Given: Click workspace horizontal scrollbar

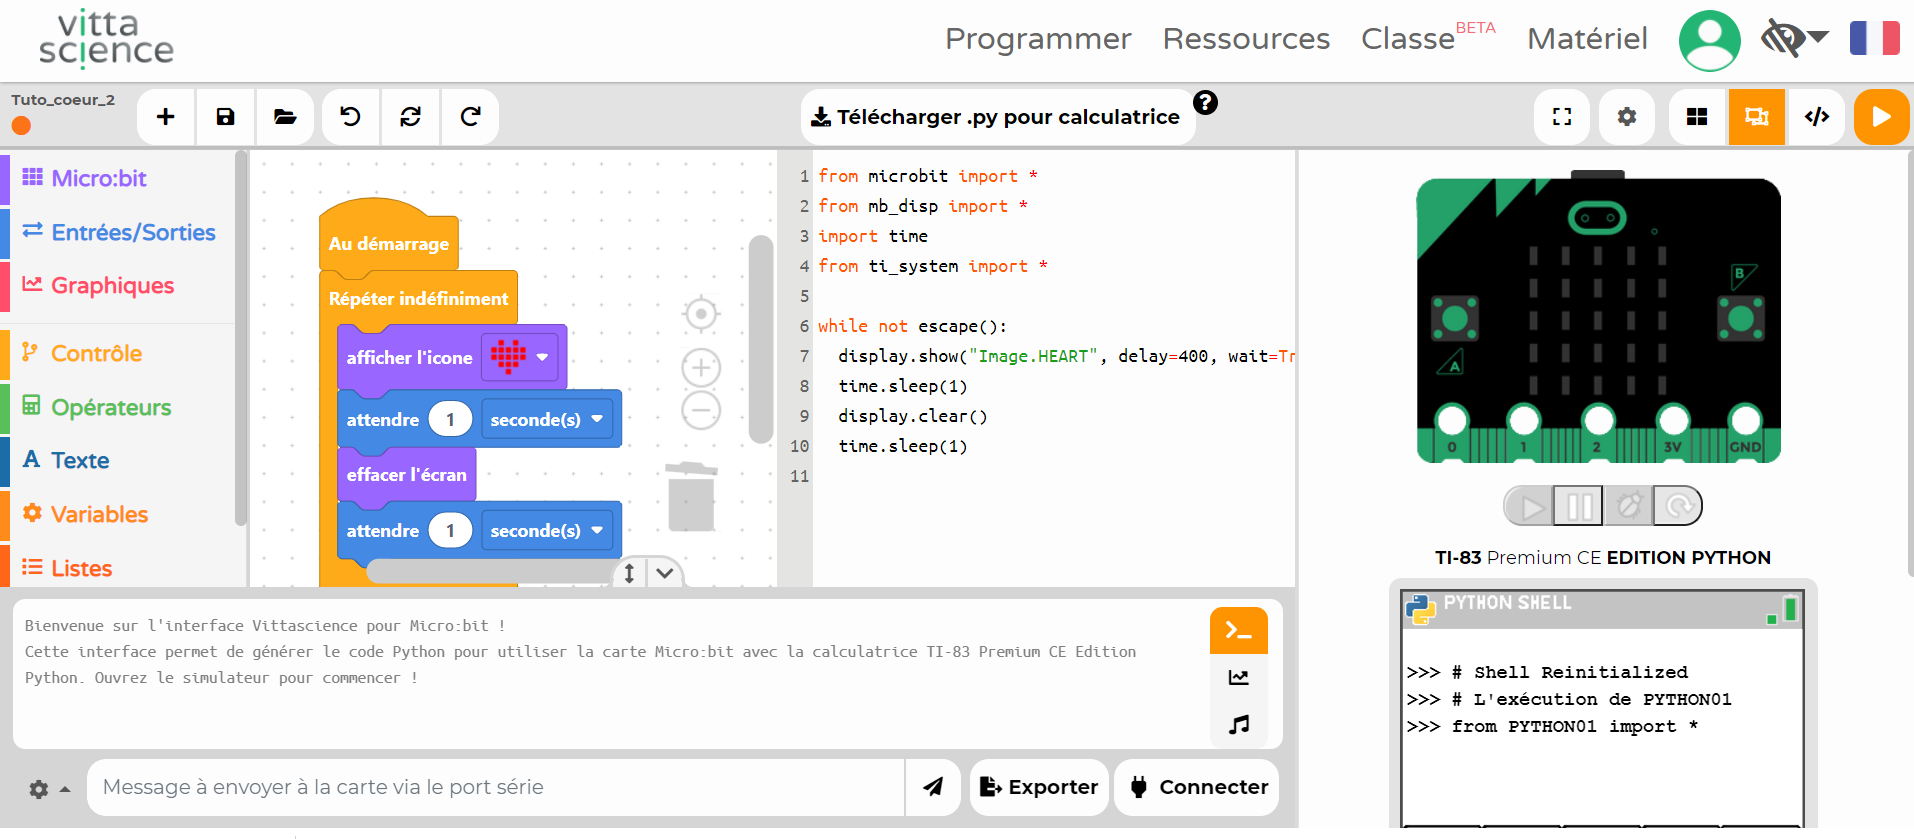Looking at the screenshot, I should point(490,571).
